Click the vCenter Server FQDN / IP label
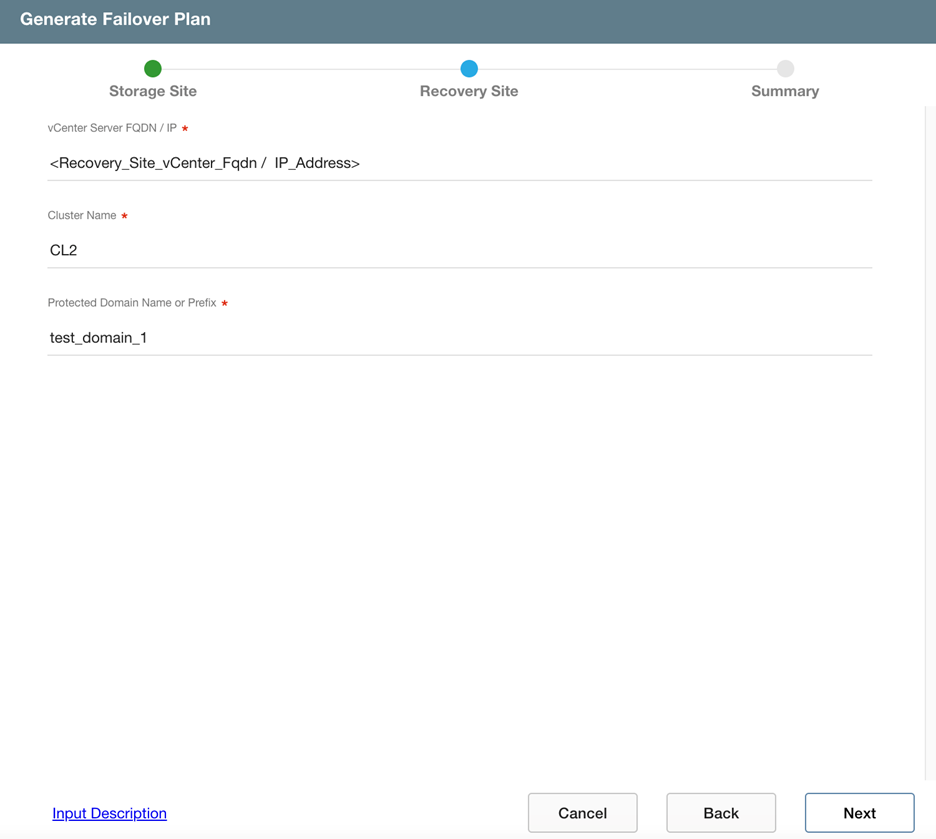936x839 pixels. [x=112, y=128]
